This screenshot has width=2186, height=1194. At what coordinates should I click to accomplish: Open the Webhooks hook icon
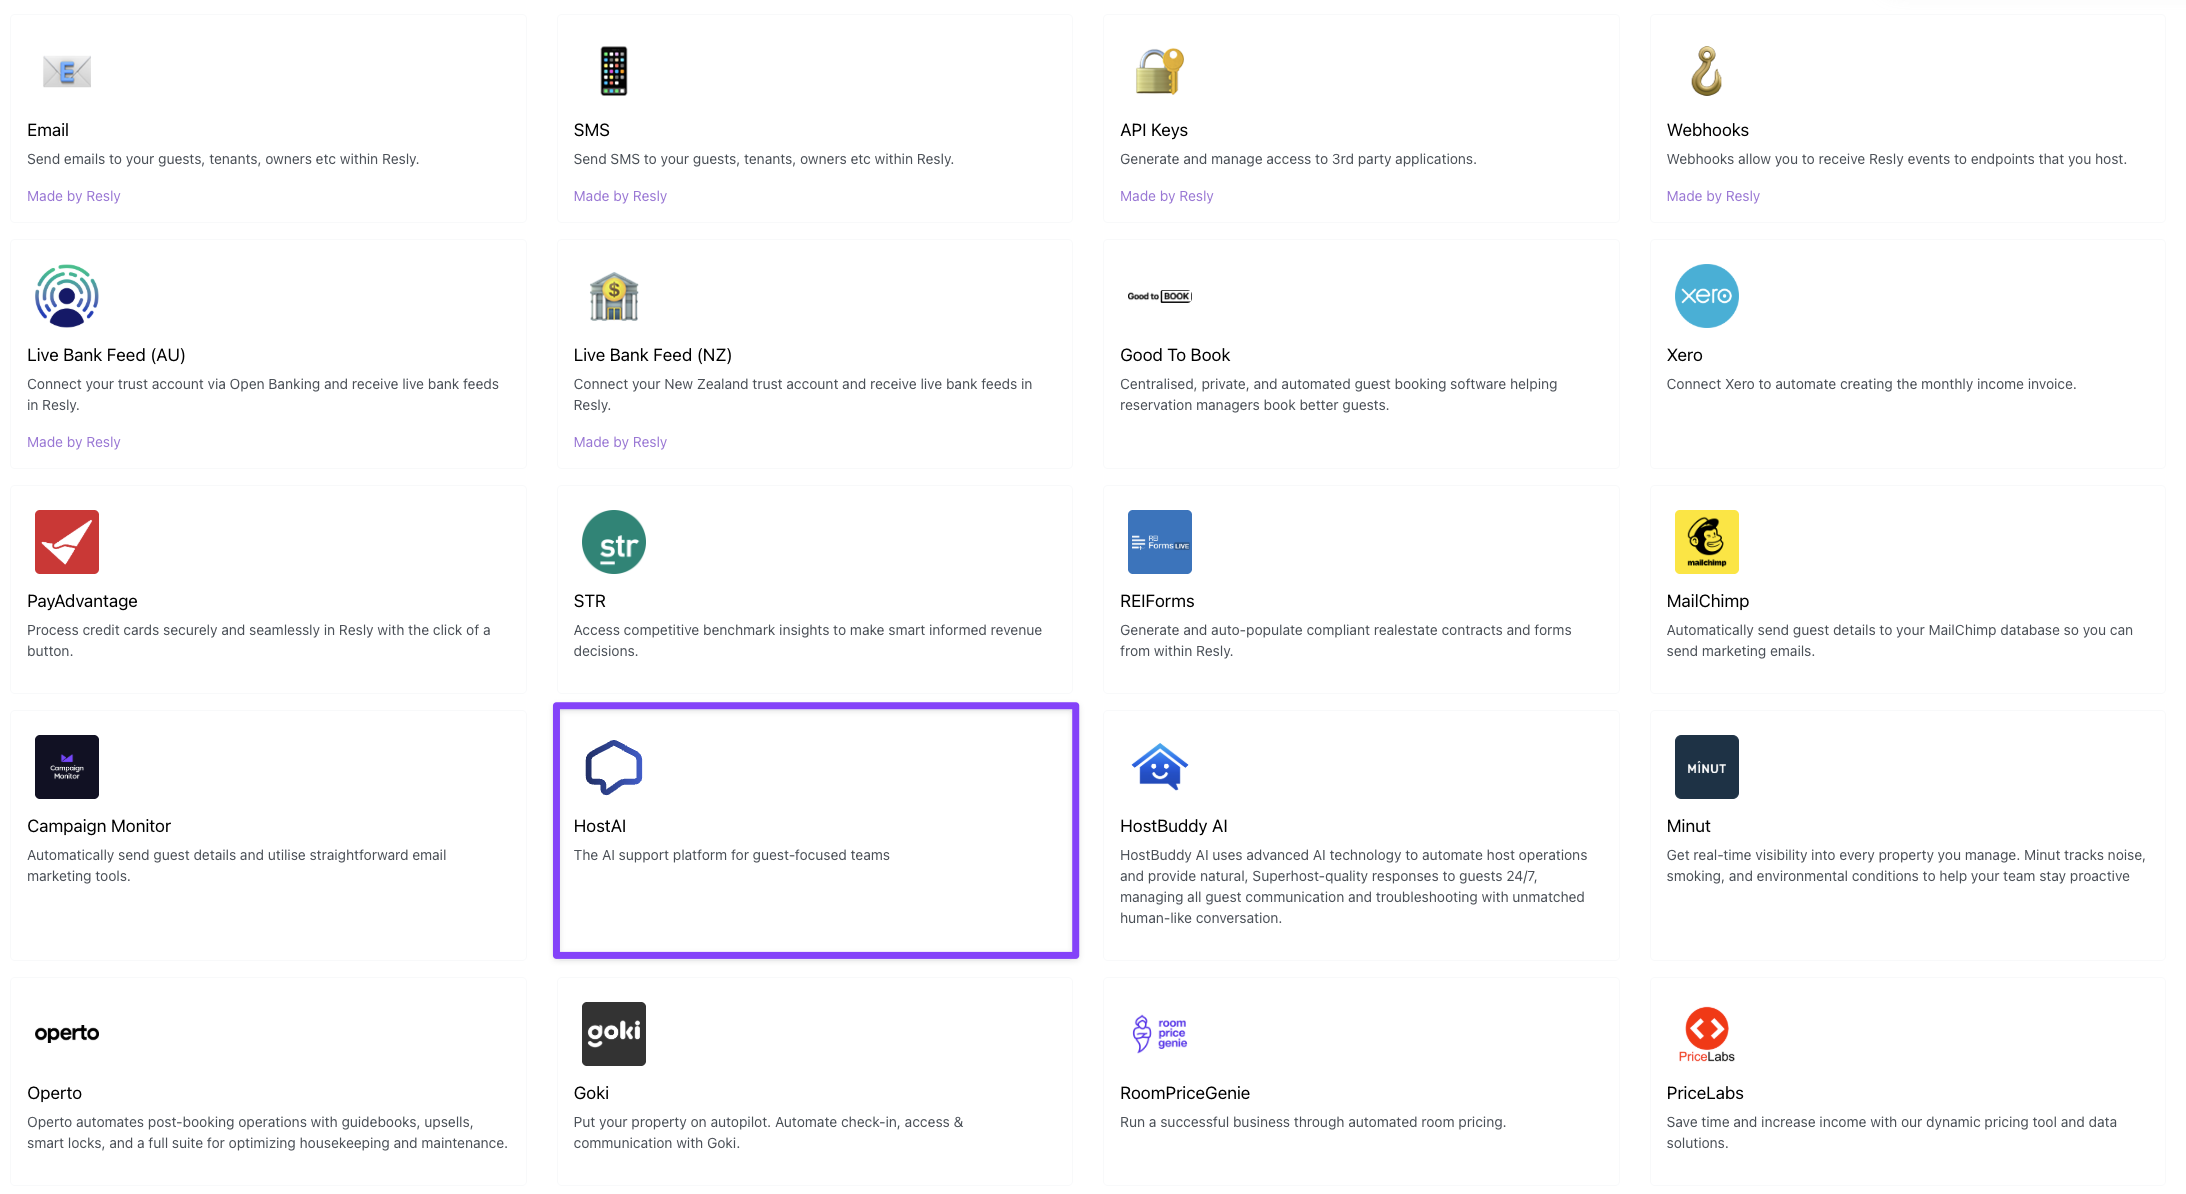[x=1706, y=71]
